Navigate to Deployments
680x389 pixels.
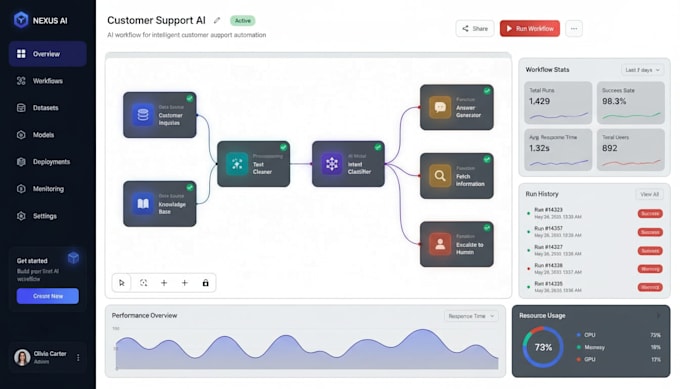(x=47, y=162)
